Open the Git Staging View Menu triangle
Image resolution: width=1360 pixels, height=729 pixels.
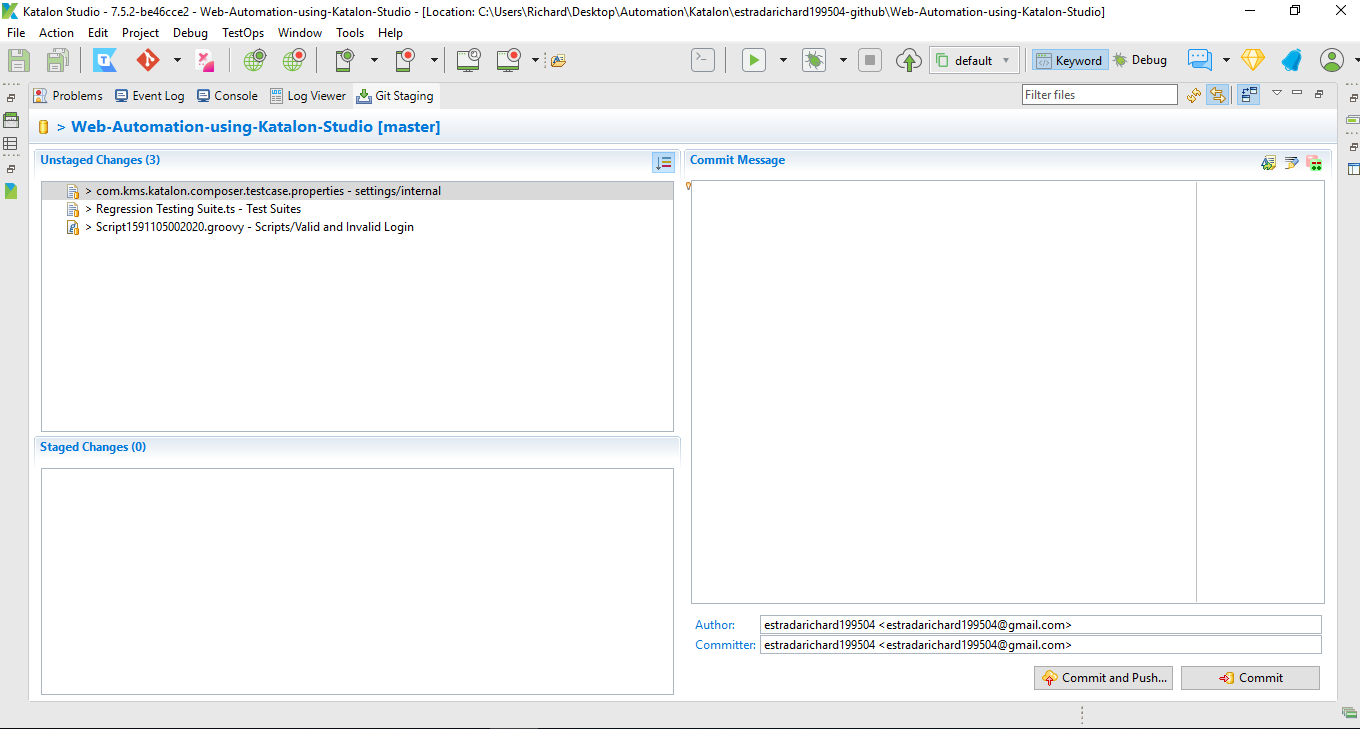pos(1277,93)
